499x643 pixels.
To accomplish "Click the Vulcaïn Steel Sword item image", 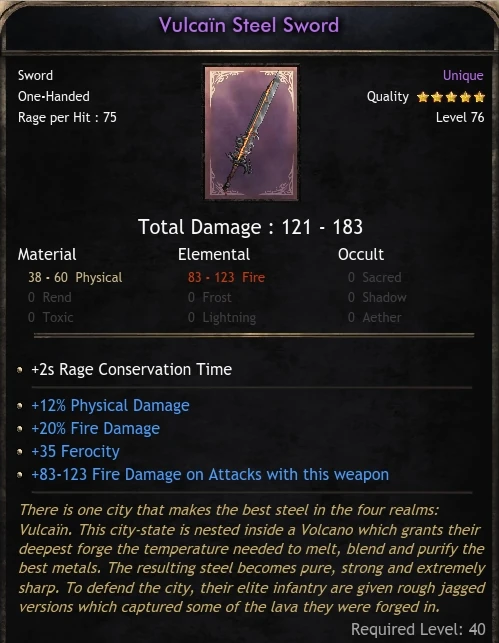I will (251, 132).
